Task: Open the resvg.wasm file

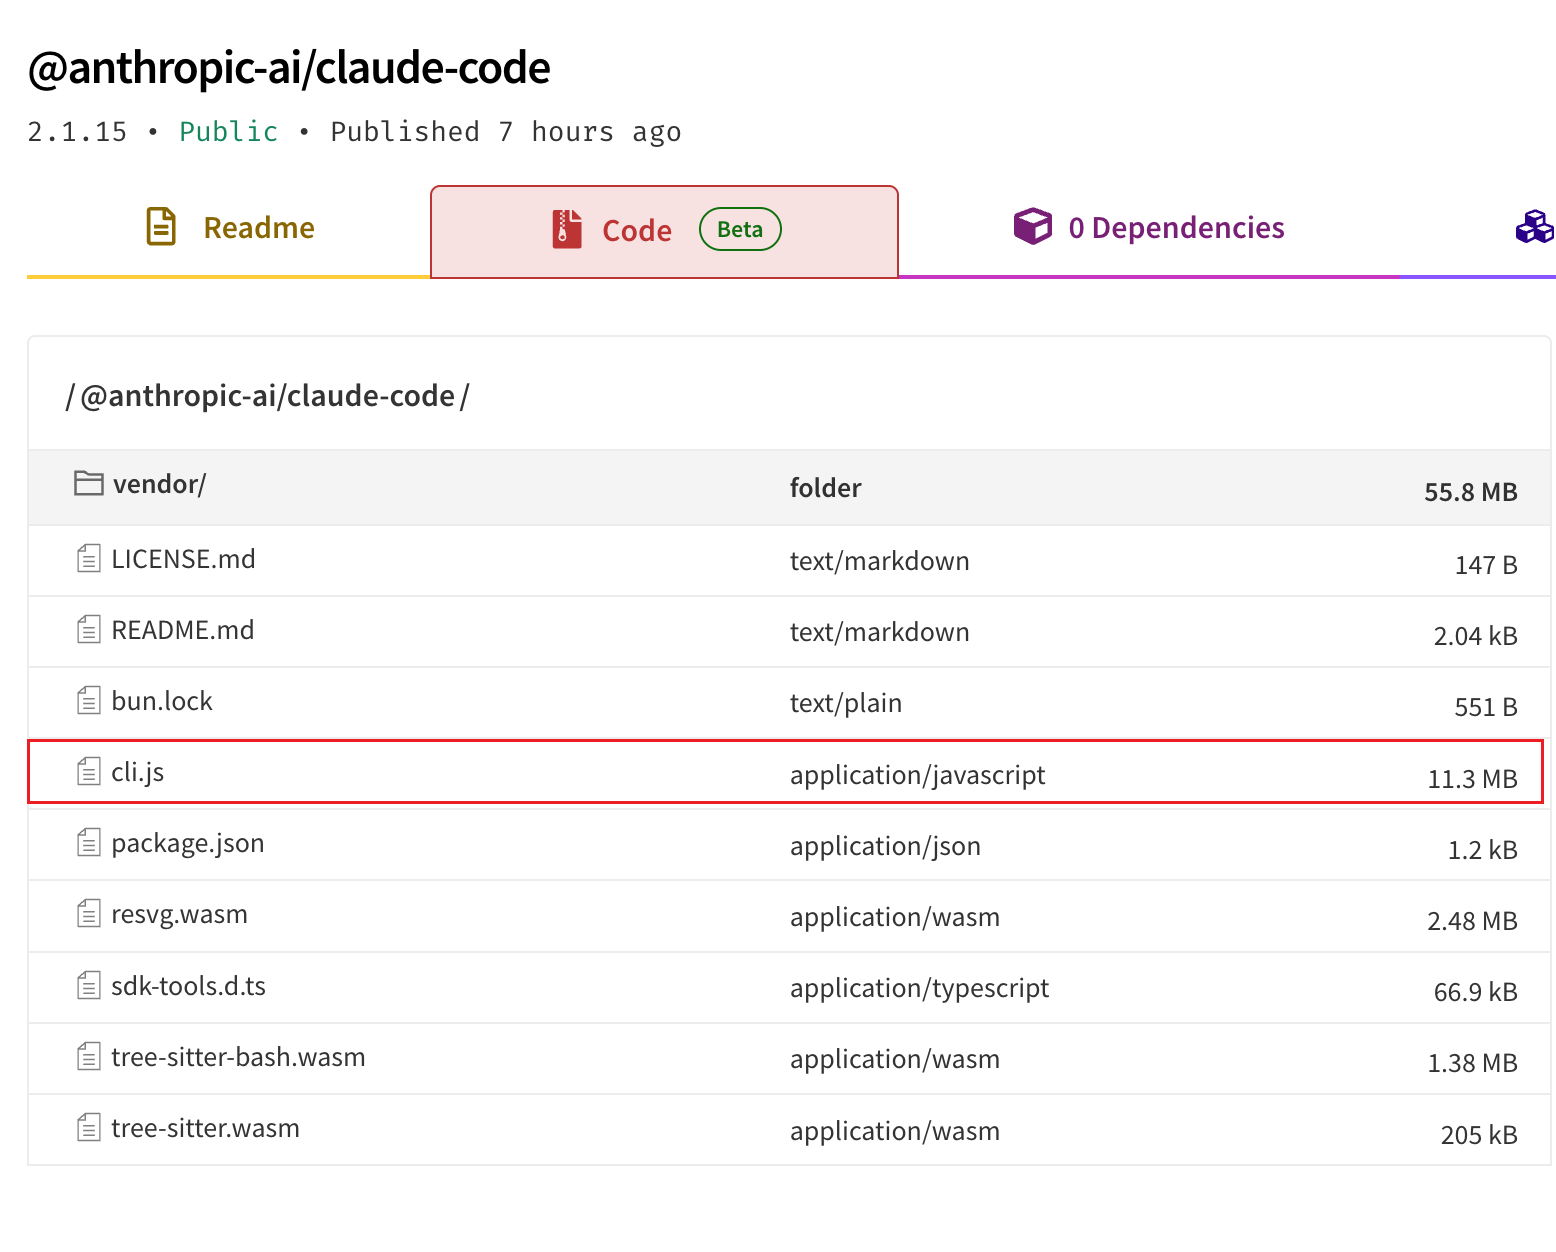Action: coord(179,915)
